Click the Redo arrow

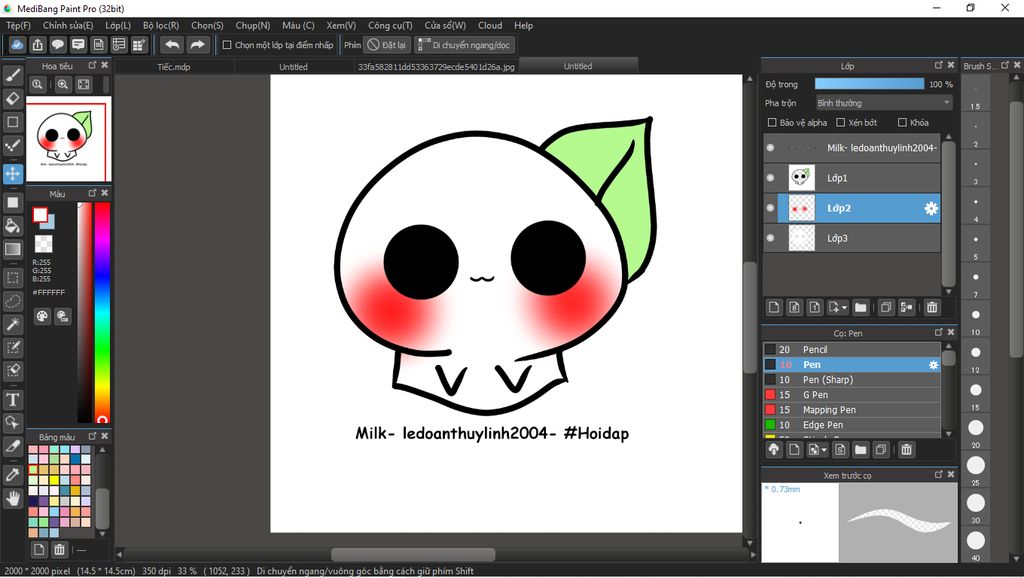click(197, 44)
